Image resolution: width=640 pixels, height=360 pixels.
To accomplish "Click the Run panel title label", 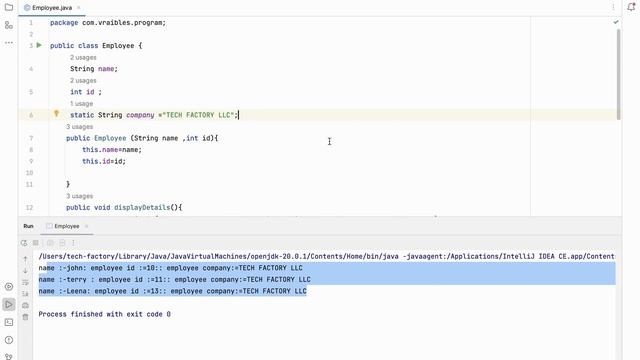I will pos(28,226).
